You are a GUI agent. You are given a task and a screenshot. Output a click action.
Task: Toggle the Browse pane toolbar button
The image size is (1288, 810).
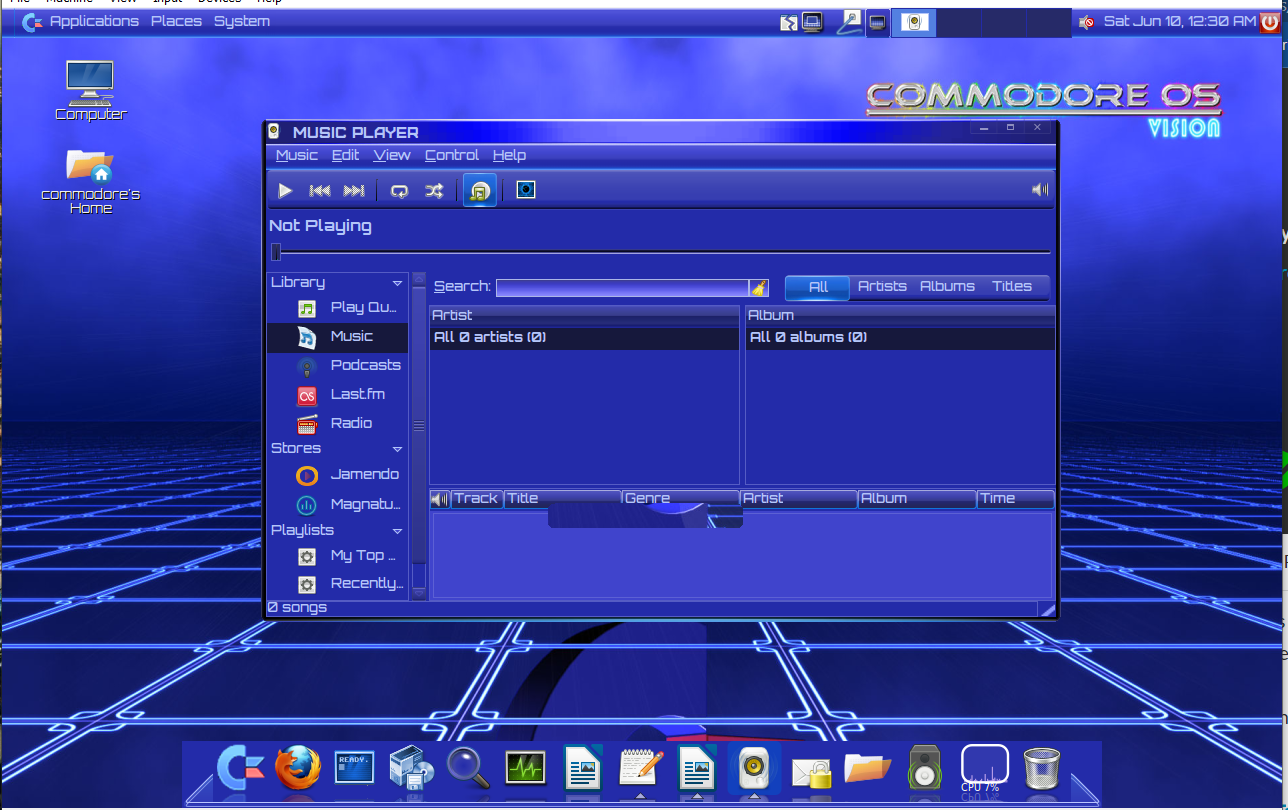480,190
